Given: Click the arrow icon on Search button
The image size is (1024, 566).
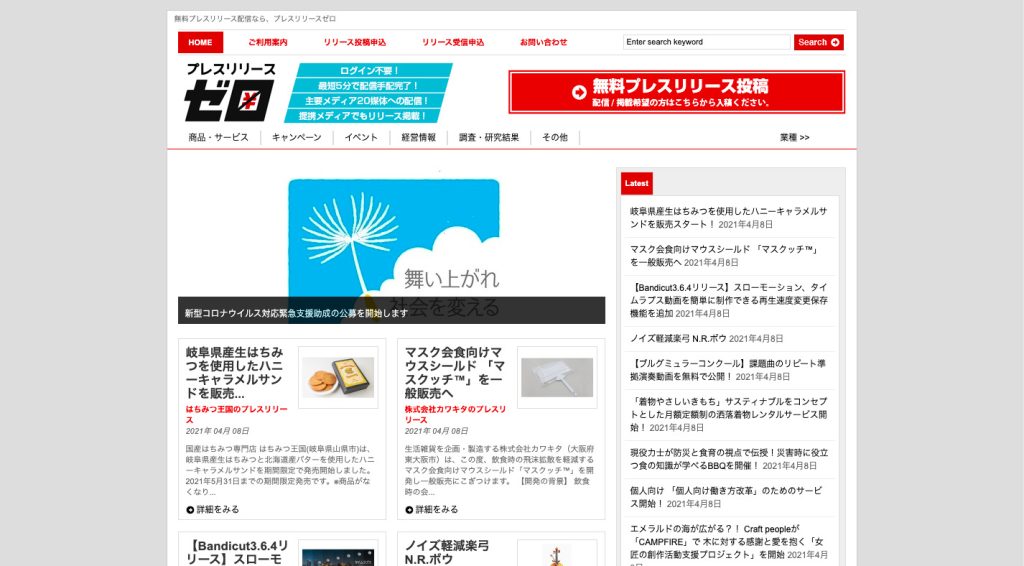Looking at the screenshot, I should click(x=836, y=42).
